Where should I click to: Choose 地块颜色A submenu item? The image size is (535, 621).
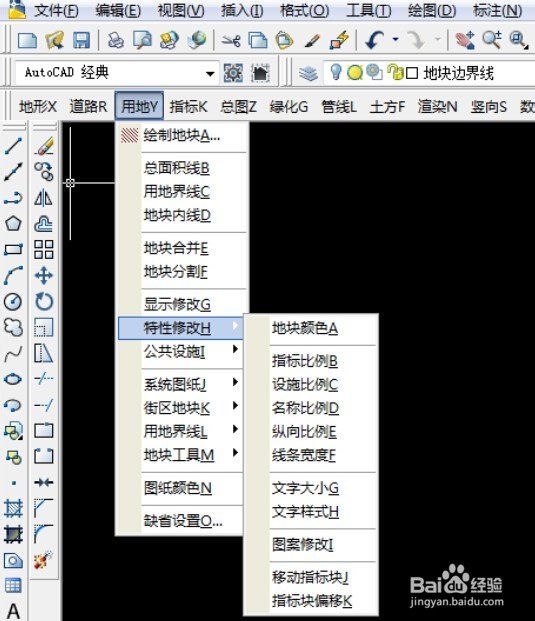(x=311, y=328)
